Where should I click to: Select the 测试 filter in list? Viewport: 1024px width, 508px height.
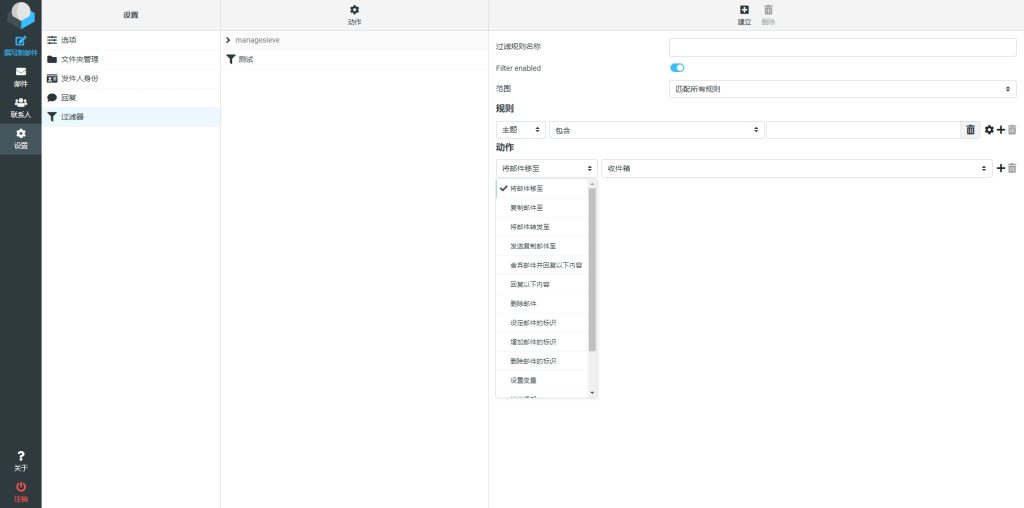point(355,59)
